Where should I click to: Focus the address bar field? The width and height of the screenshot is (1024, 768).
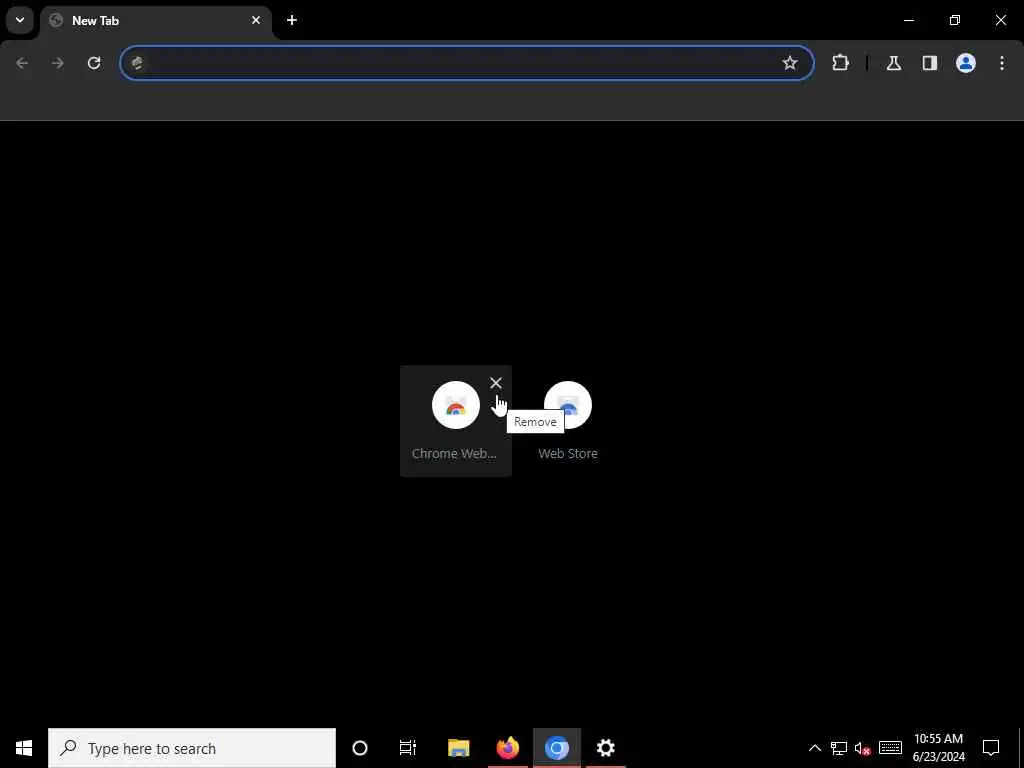(467, 63)
